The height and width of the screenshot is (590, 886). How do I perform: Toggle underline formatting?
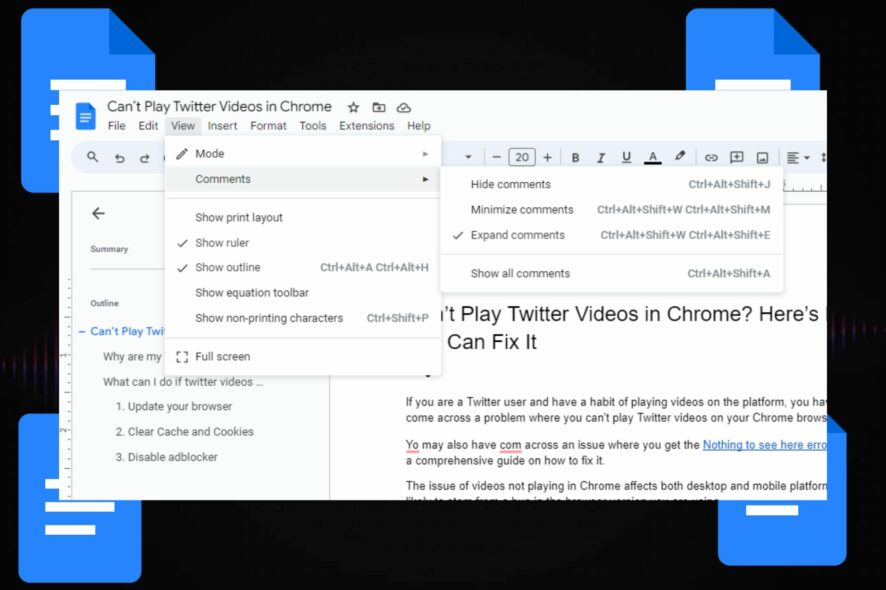tap(626, 158)
